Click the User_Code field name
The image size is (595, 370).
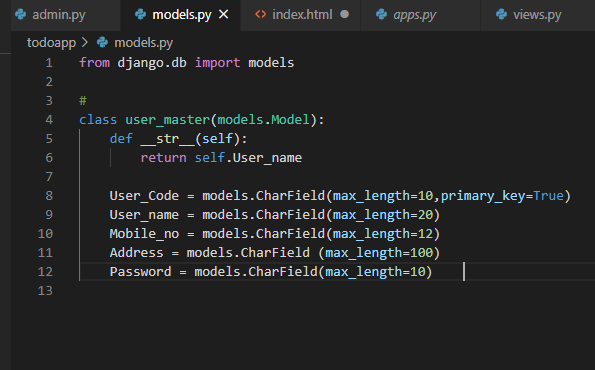pos(144,196)
